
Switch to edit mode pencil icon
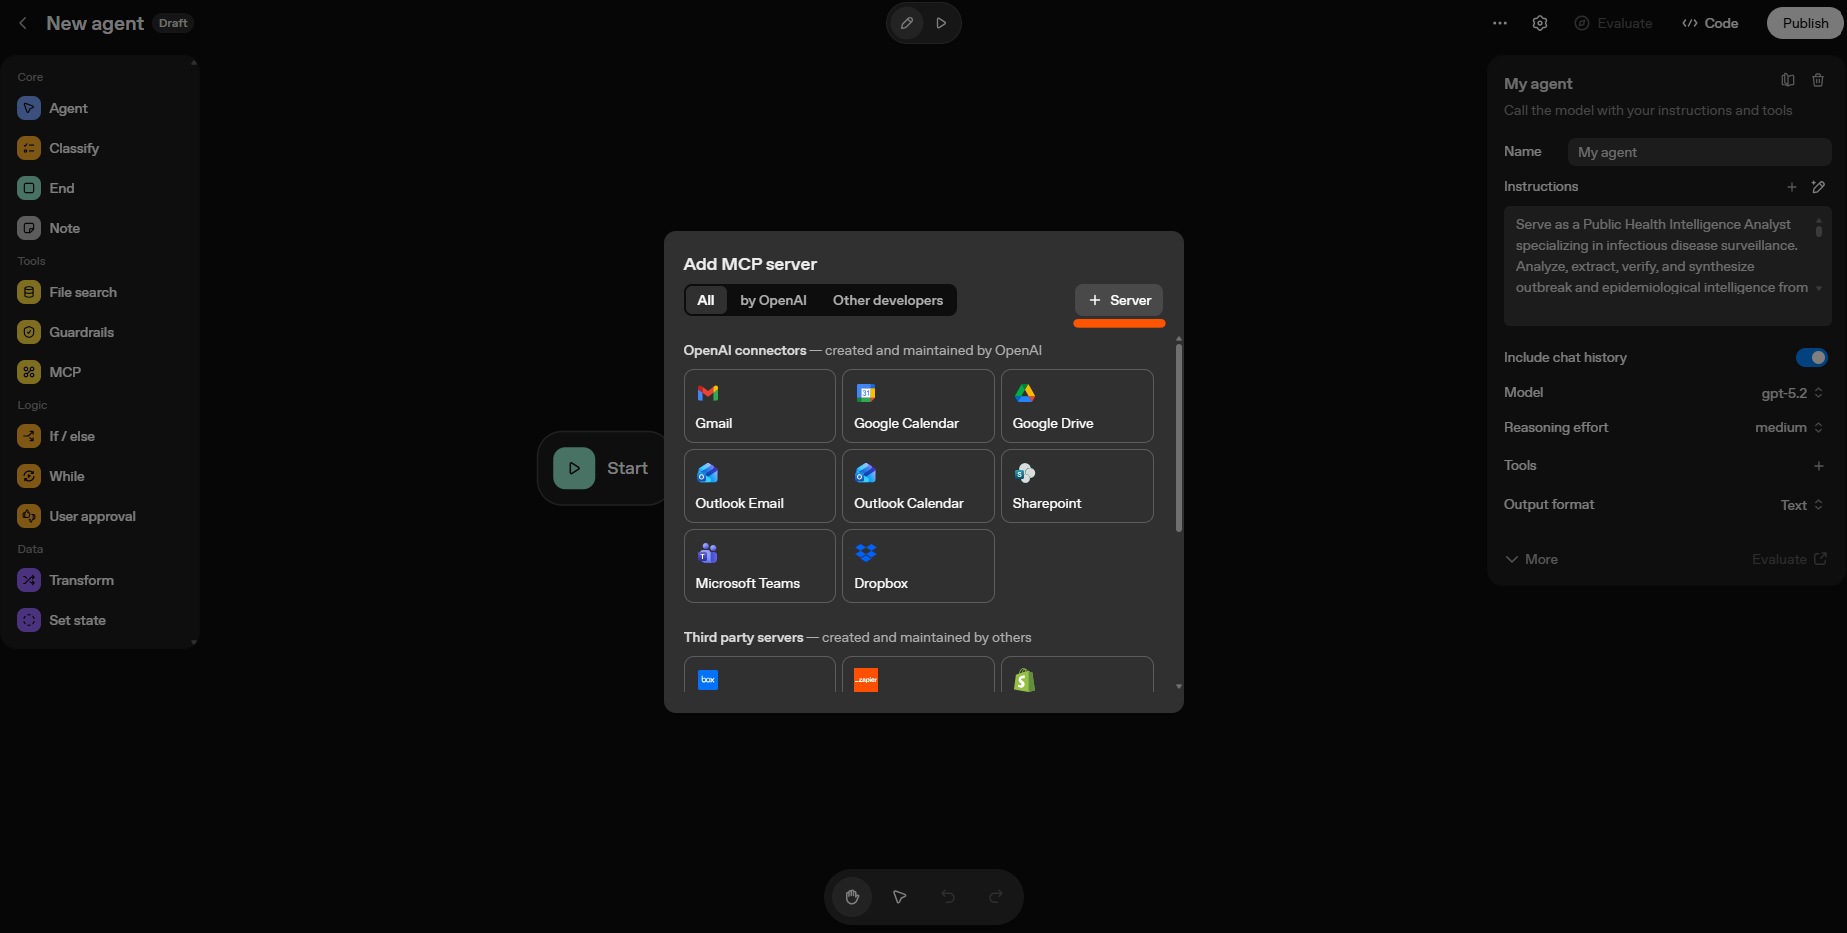[x=907, y=23]
